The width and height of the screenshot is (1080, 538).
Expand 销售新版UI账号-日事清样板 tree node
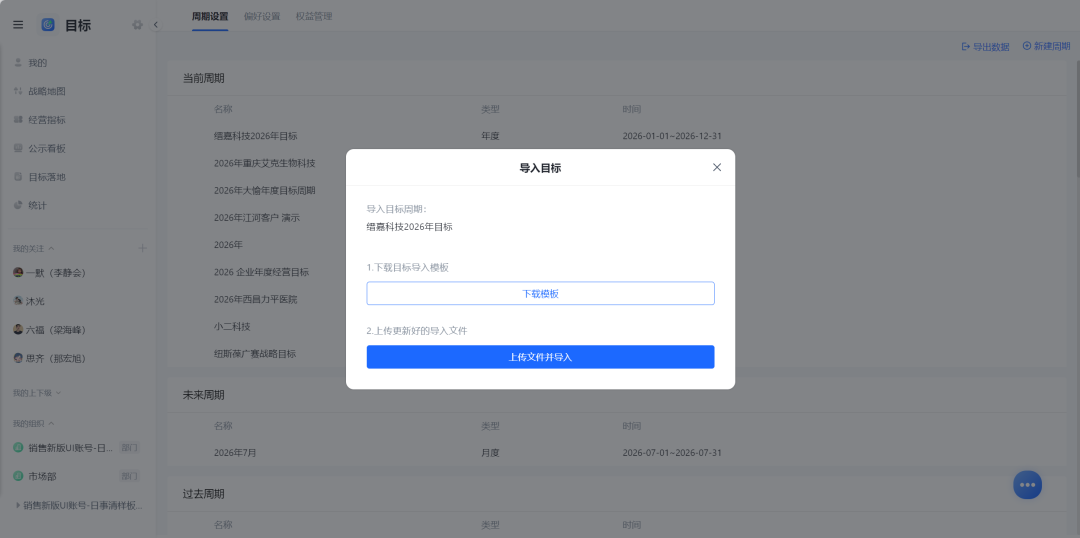point(17,505)
